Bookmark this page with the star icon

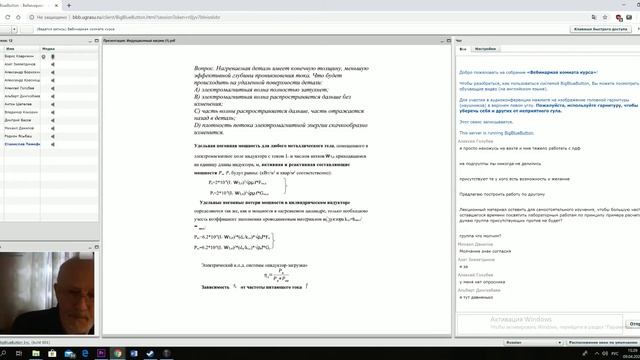[605, 17]
